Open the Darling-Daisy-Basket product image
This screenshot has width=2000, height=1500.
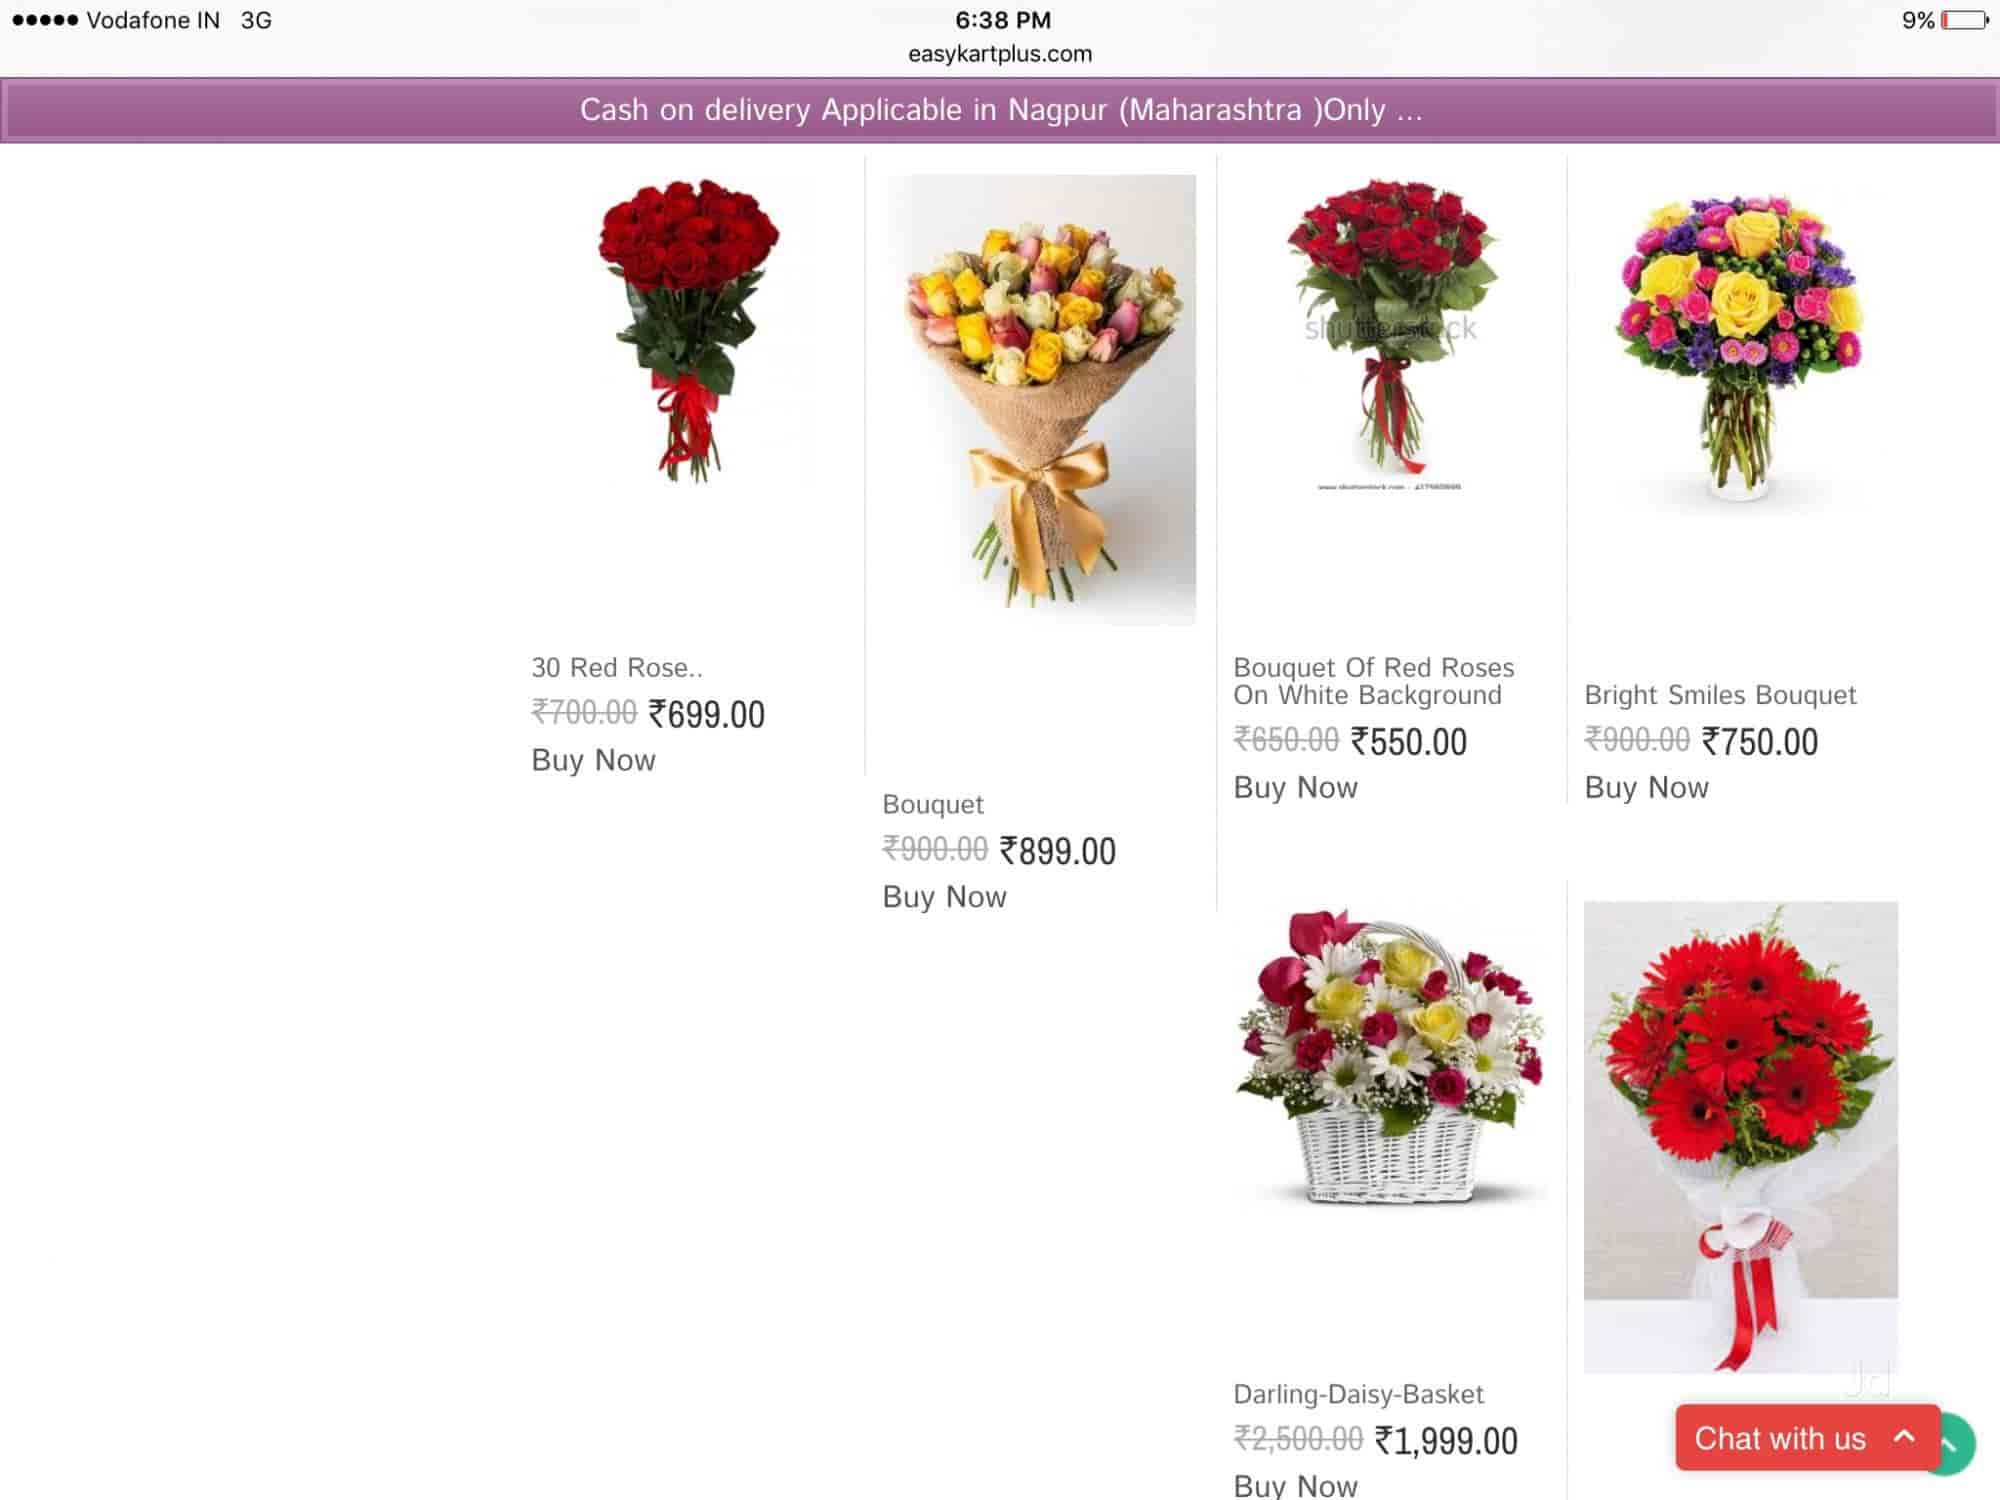coord(1390,1058)
